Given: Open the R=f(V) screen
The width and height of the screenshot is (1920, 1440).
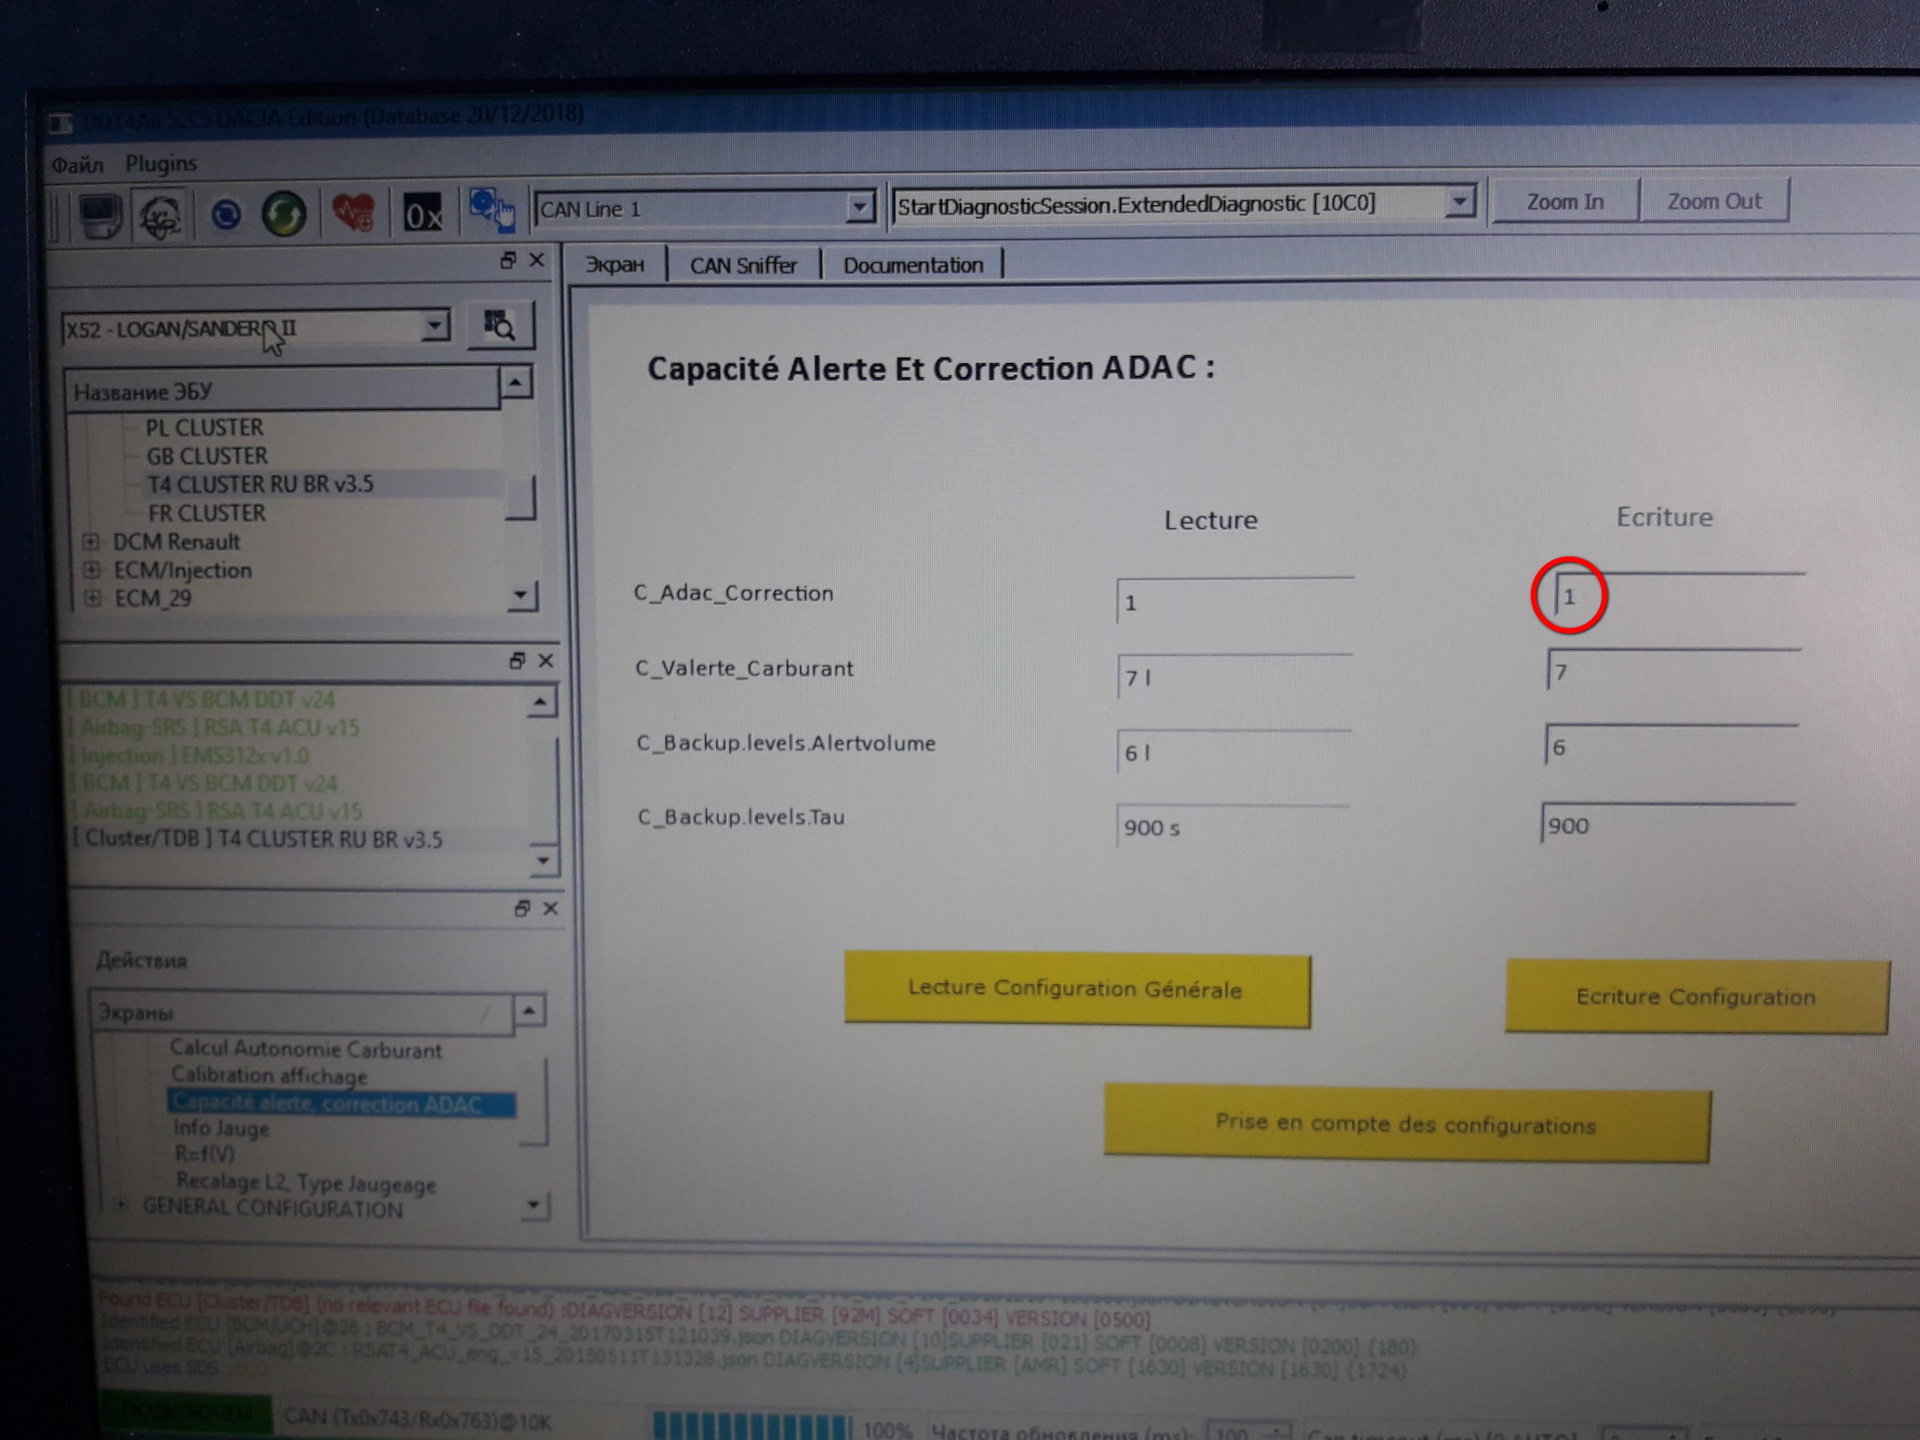Looking at the screenshot, I should [x=205, y=1154].
